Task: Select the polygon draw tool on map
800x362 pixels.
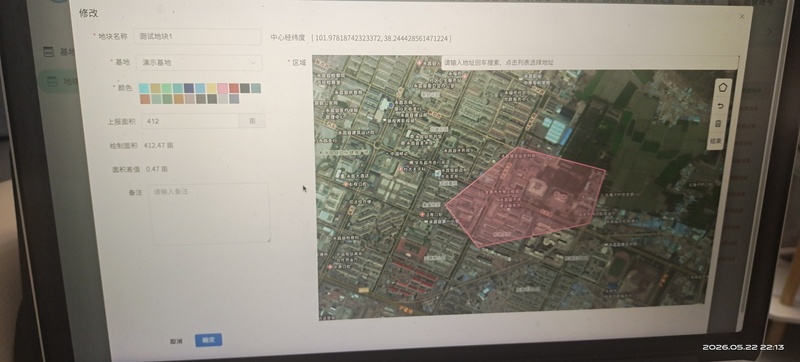Action: coord(722,87)
